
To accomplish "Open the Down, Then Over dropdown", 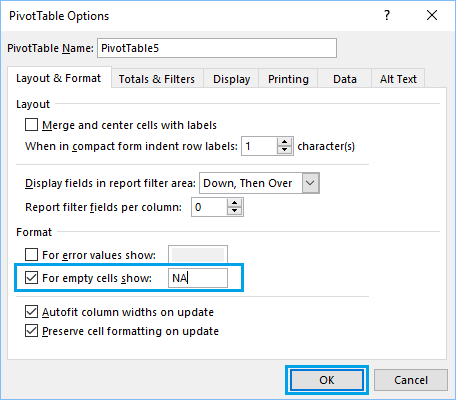I will 310,183.
